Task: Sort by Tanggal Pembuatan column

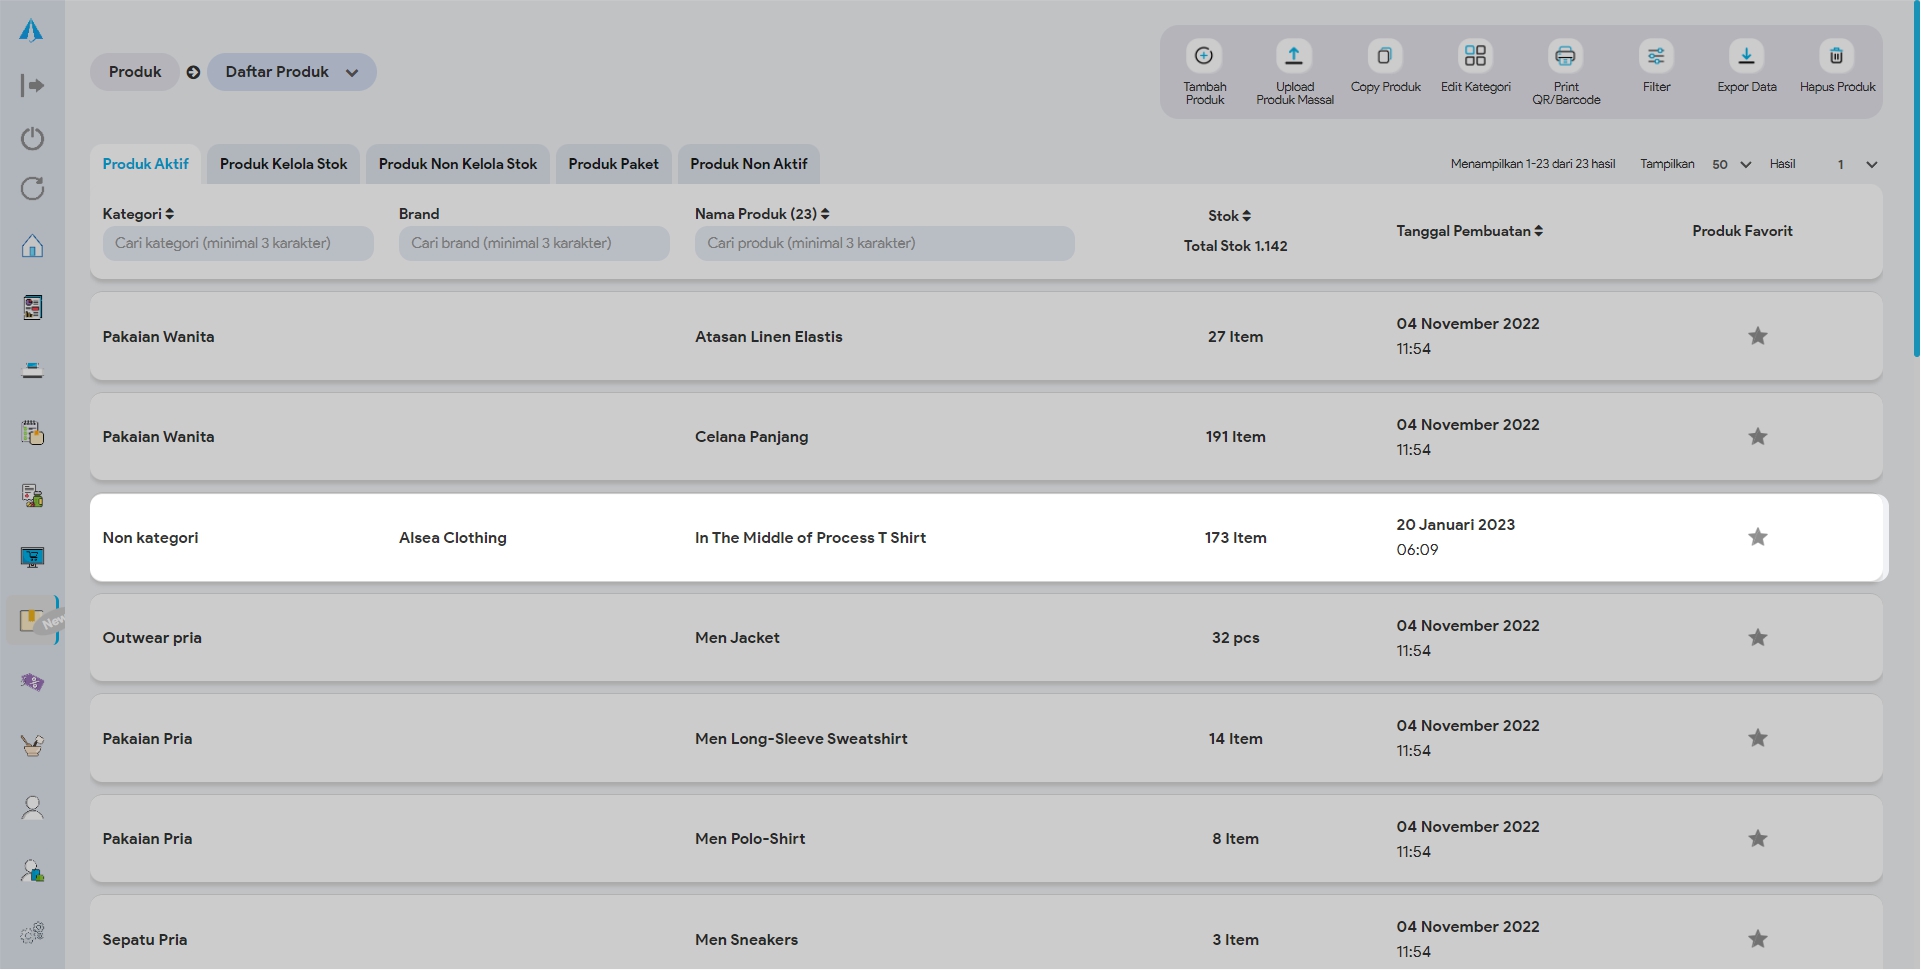Action: pyautogui.click(x=1469, y=231)
